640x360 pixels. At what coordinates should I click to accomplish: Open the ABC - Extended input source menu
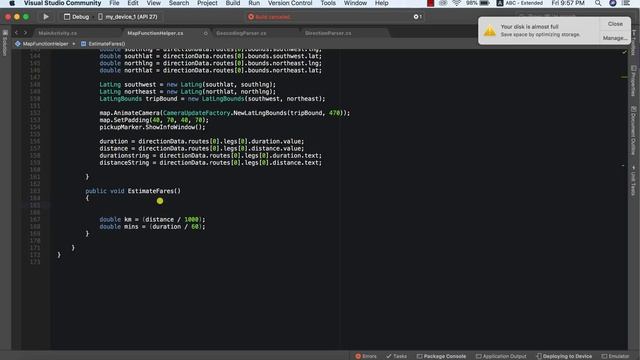point(520,3)
